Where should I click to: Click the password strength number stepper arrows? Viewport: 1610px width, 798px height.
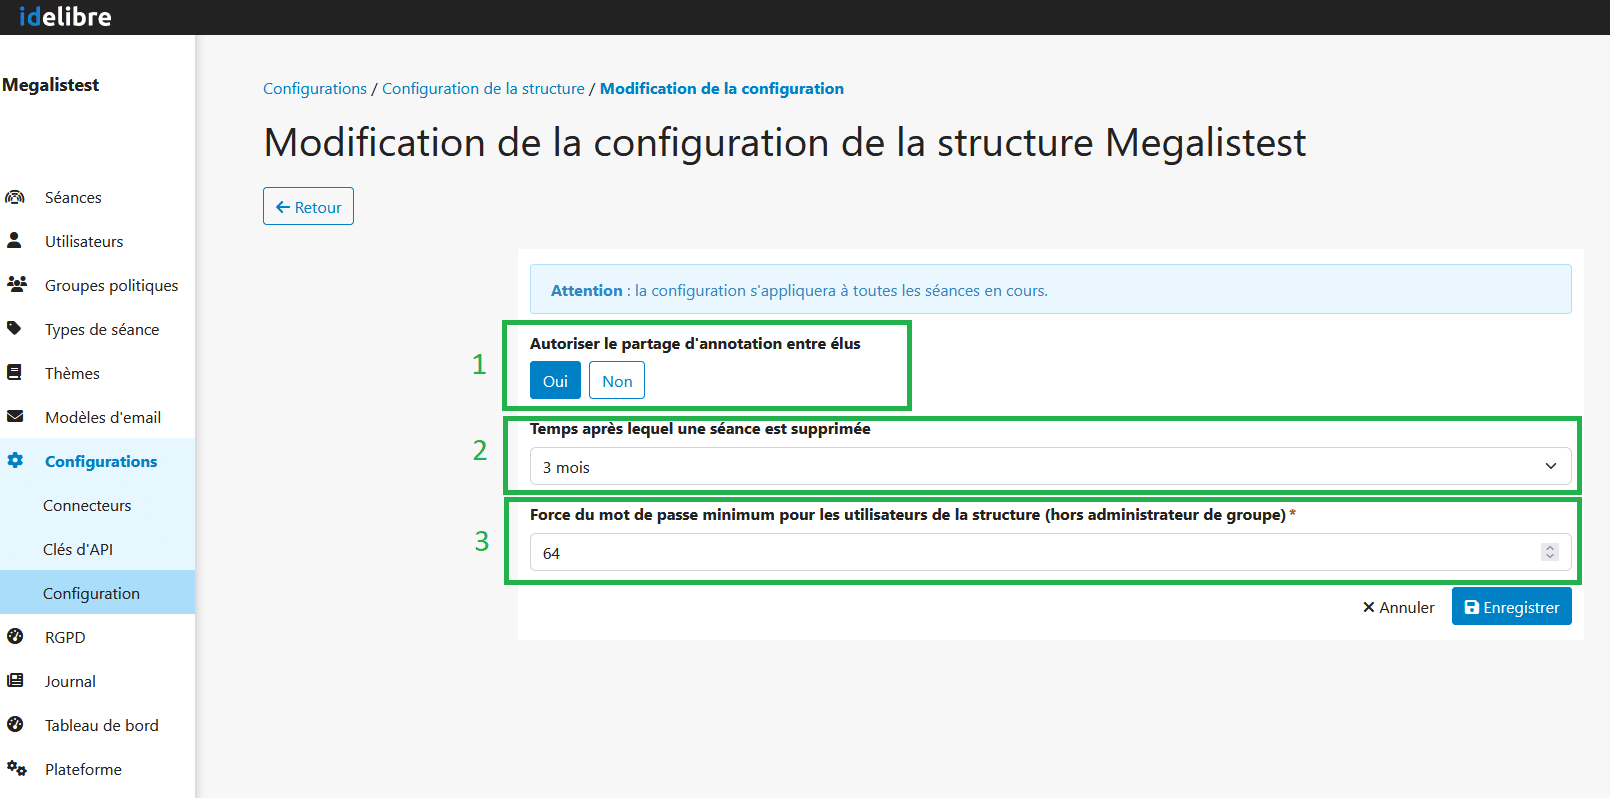coord(1549,552)
